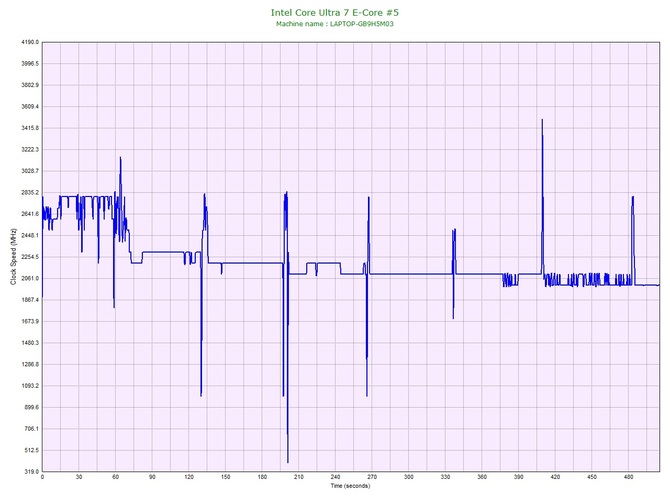Screen dimensions: 670x503
Task: Click the 1480.3 y-axis value
Action: click(30, 343)
